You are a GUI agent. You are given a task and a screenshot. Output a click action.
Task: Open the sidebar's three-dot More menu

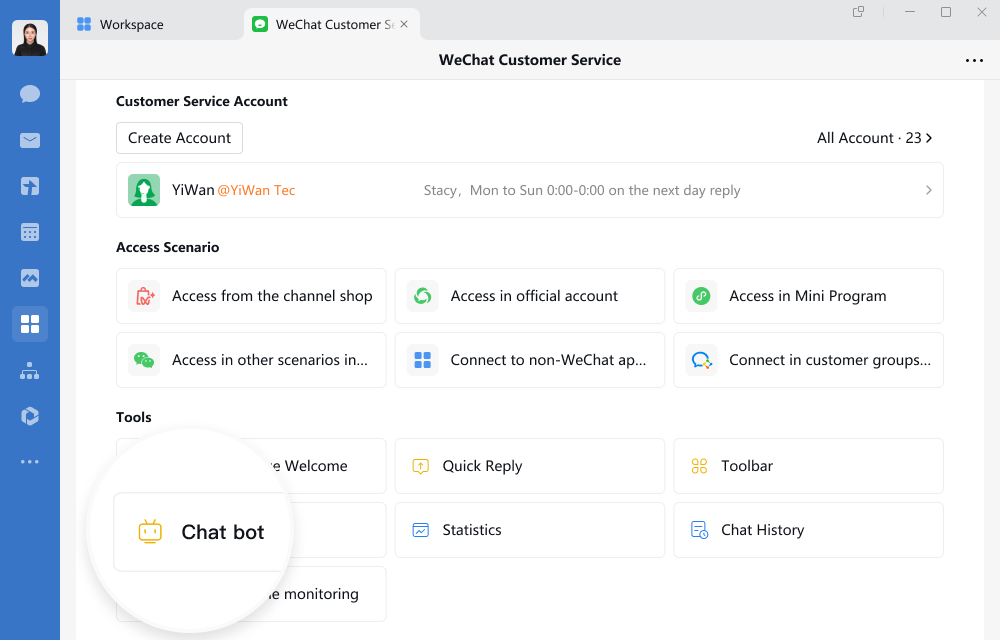[30, 462]
